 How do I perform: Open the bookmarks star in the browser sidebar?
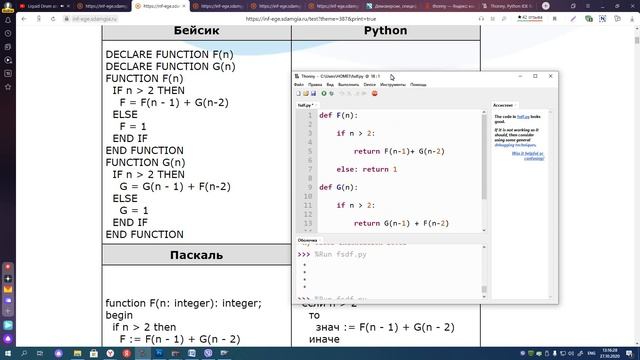click(8, 87)
